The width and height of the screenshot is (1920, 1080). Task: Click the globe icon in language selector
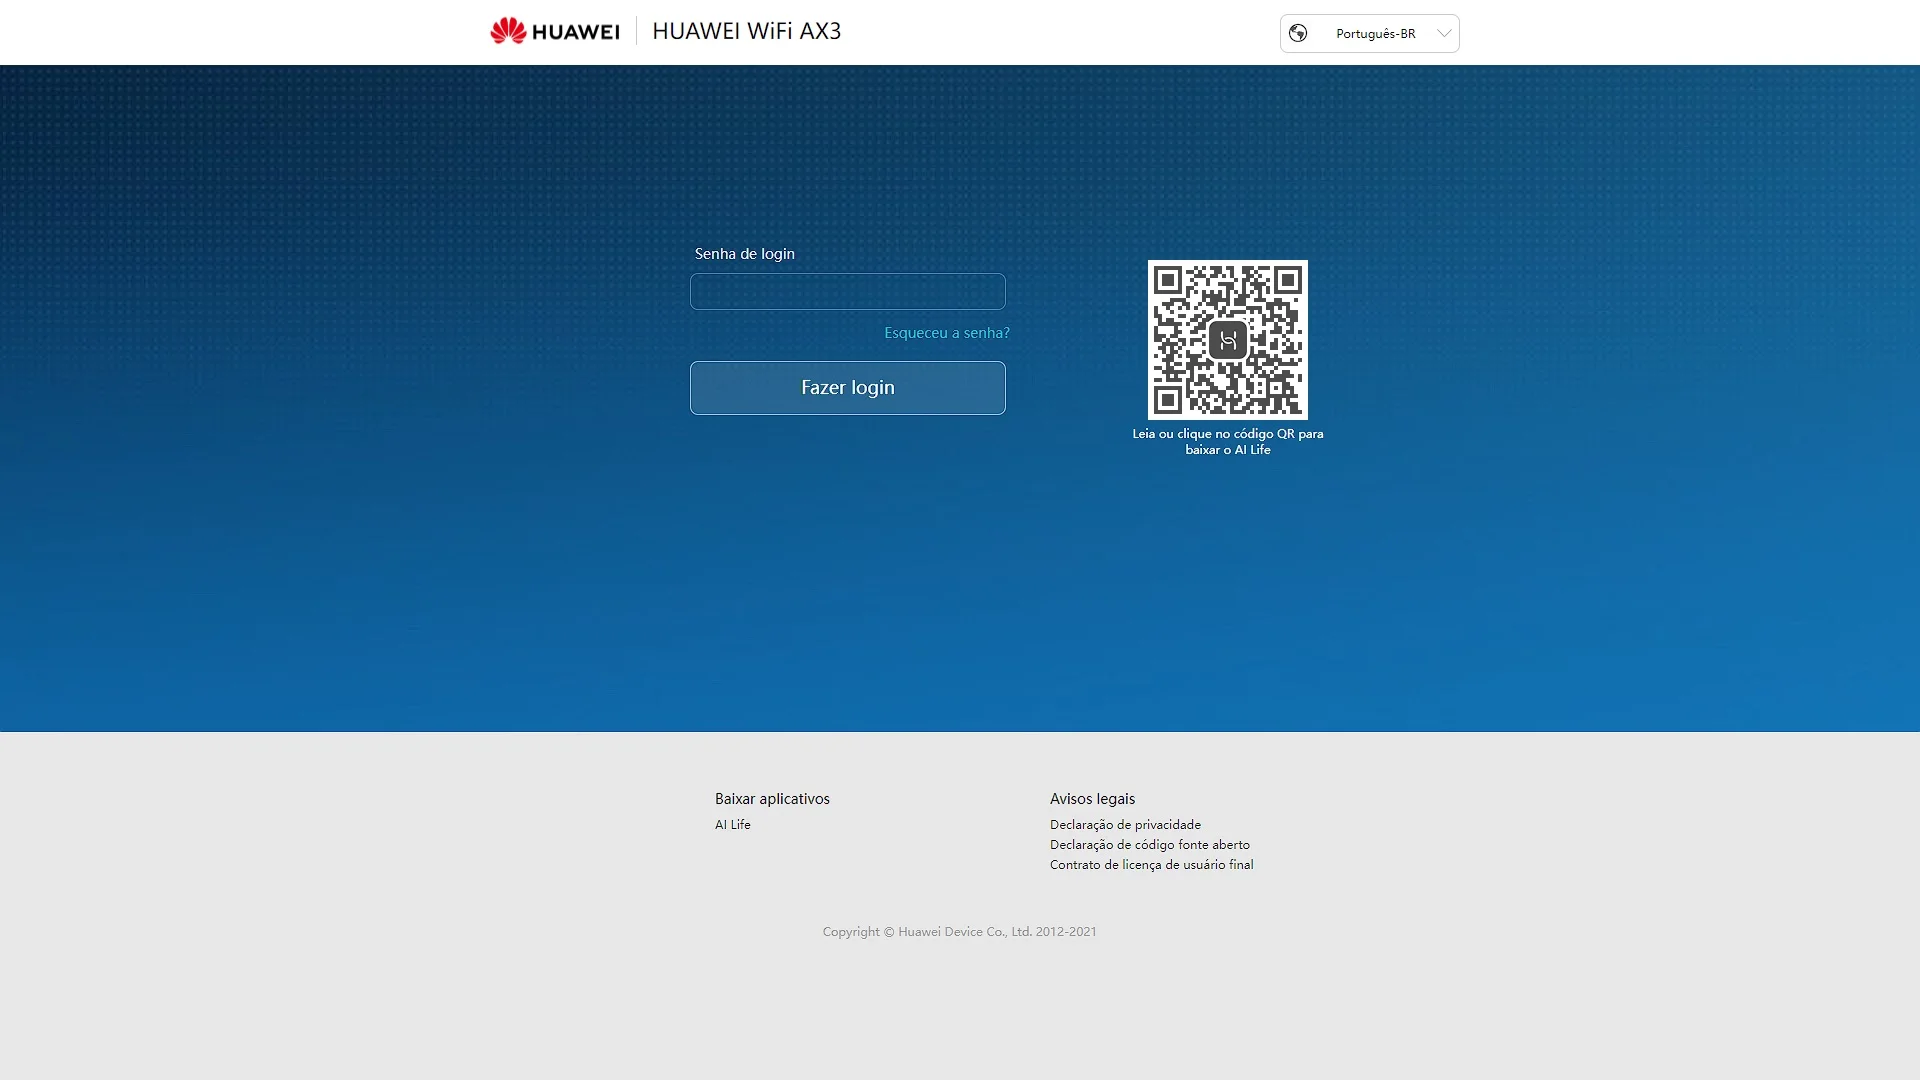(x=1298, y=33)
